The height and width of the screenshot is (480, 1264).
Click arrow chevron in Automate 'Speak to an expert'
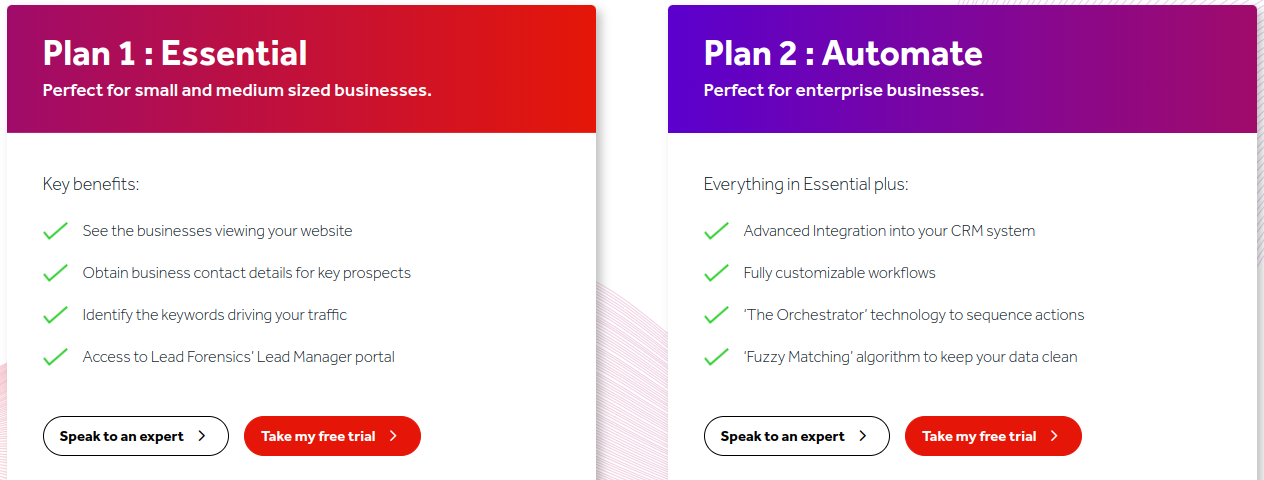click(863, 436)
